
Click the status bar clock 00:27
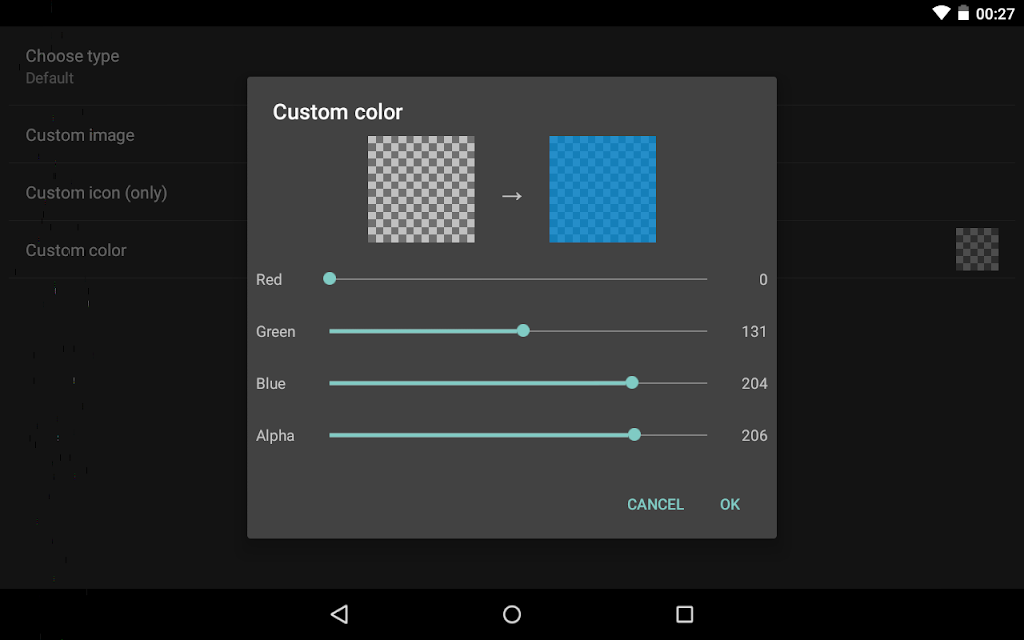(995, 14)
